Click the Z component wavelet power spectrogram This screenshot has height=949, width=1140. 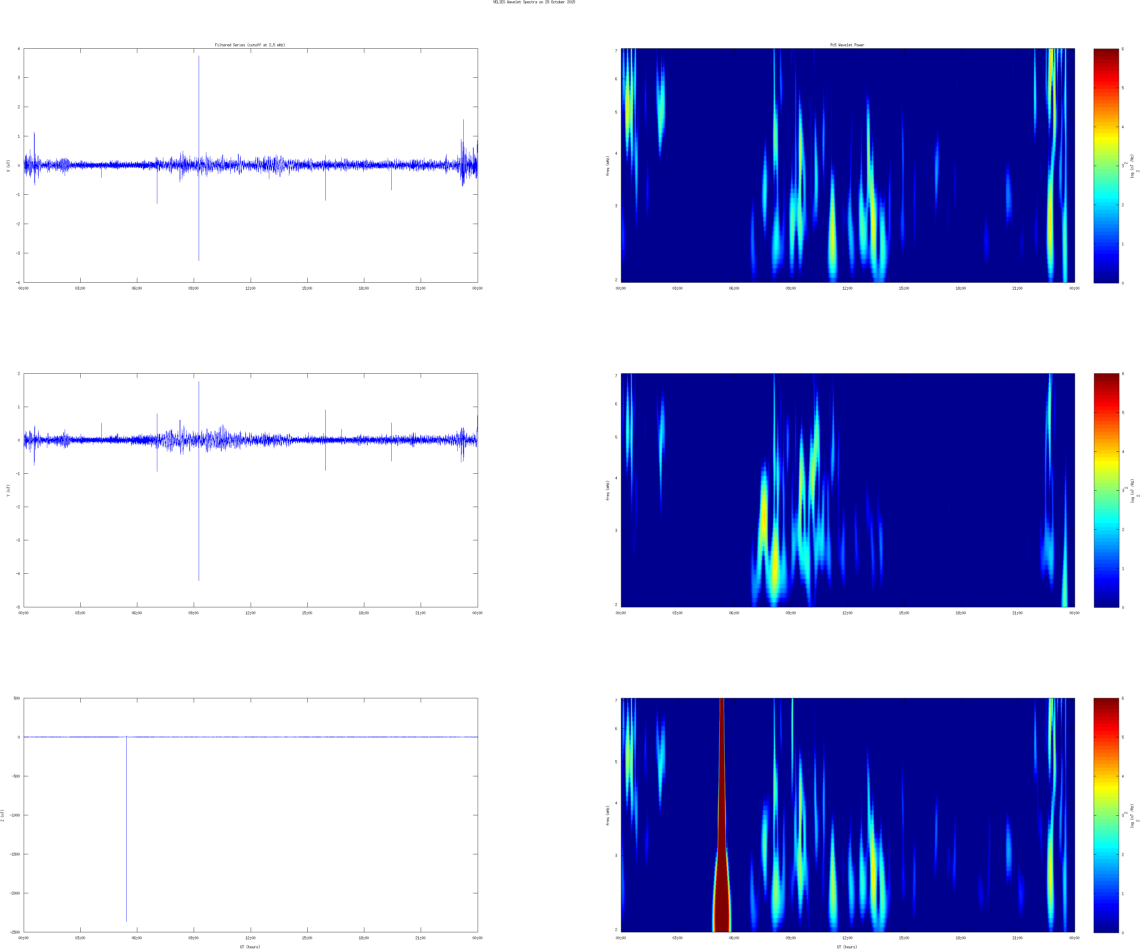pos(847,814)
